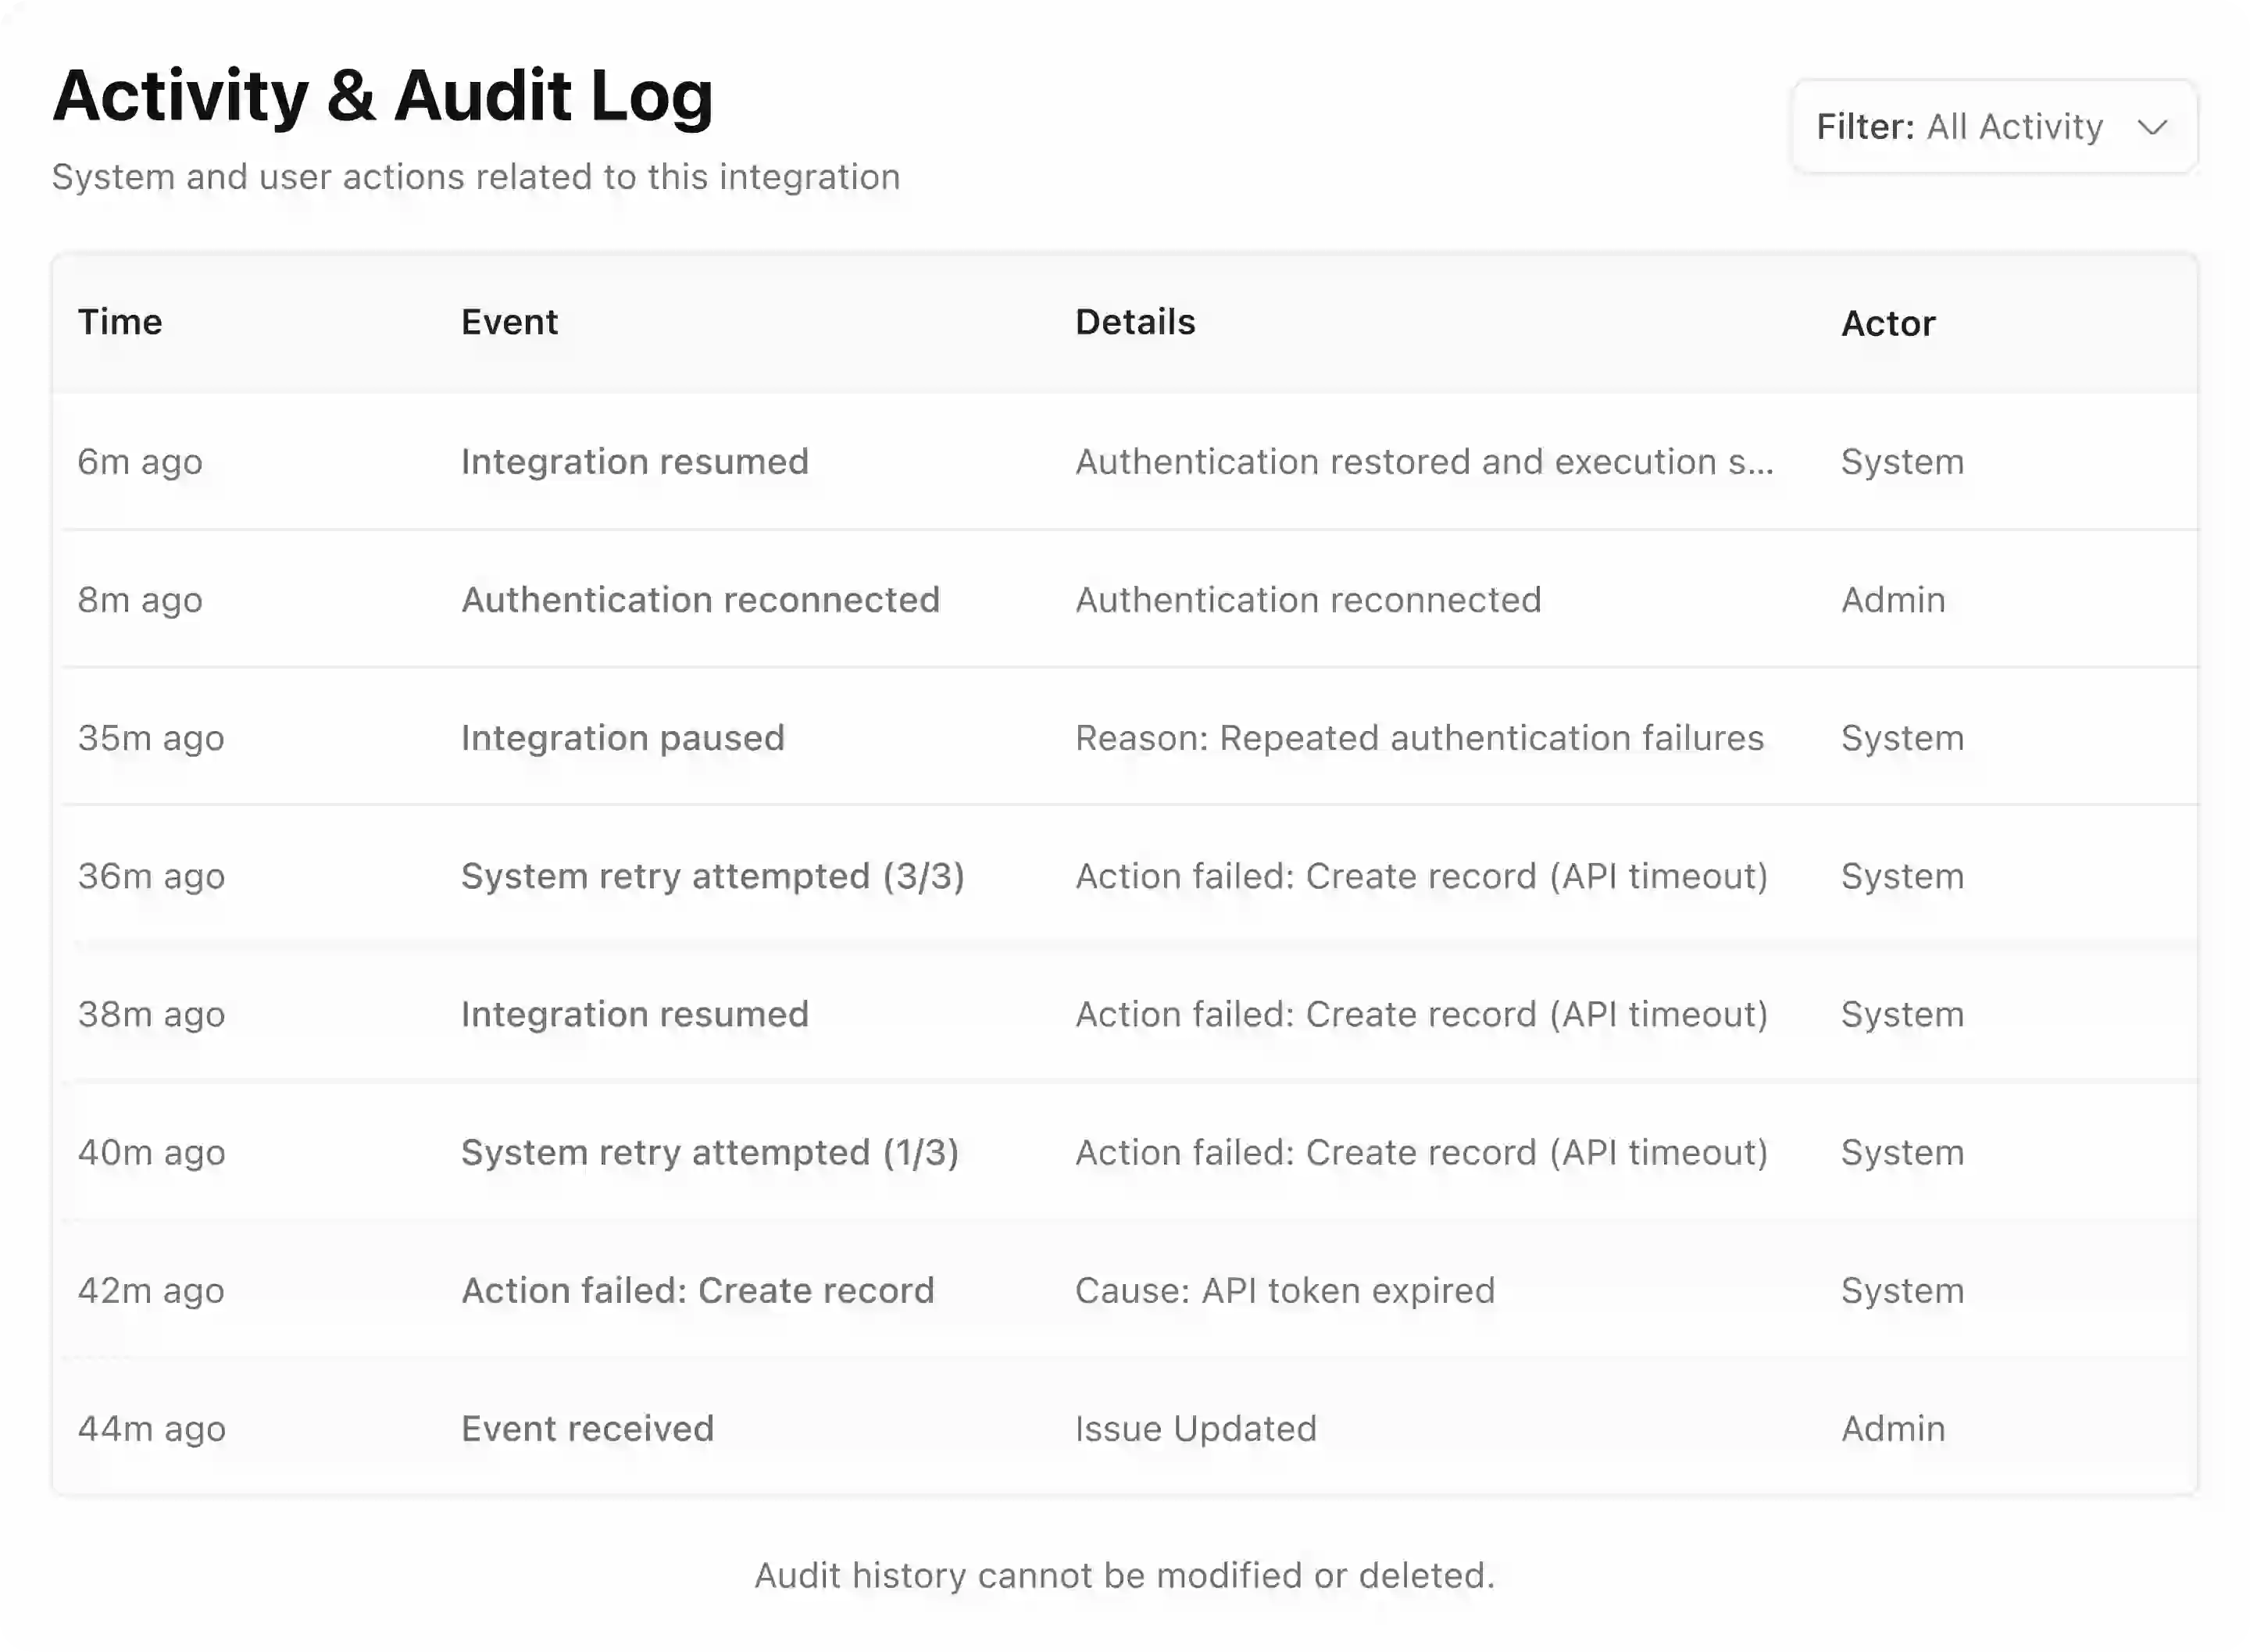Click the Admin actor in the 44m ago row
Viewport: 2250px width, 1652px height.
click(1892, 1428)
